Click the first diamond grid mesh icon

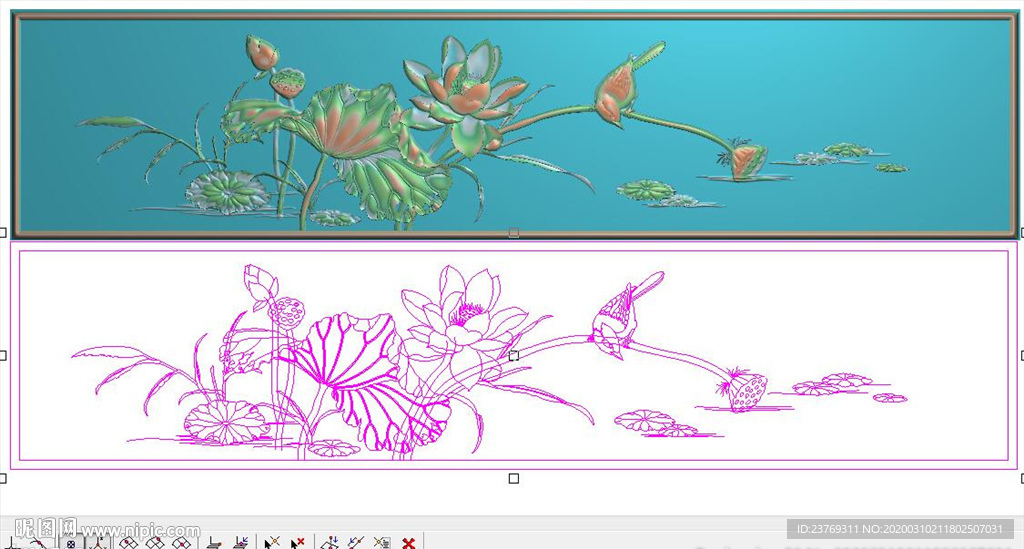click(128, 543)
